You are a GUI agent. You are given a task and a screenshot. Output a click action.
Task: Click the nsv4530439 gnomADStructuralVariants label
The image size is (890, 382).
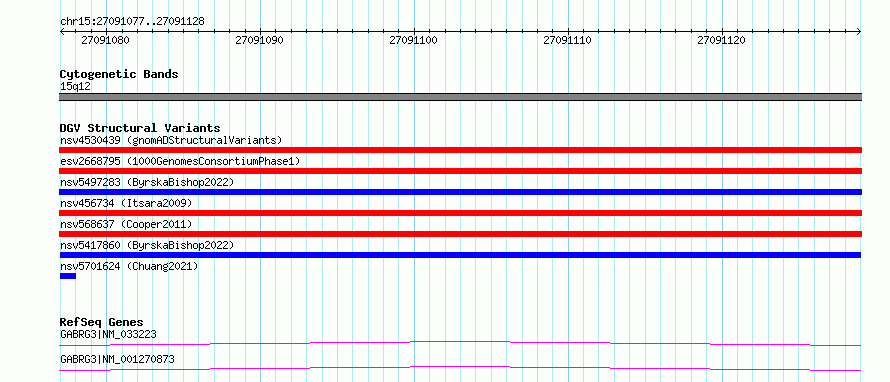point(171,140)
